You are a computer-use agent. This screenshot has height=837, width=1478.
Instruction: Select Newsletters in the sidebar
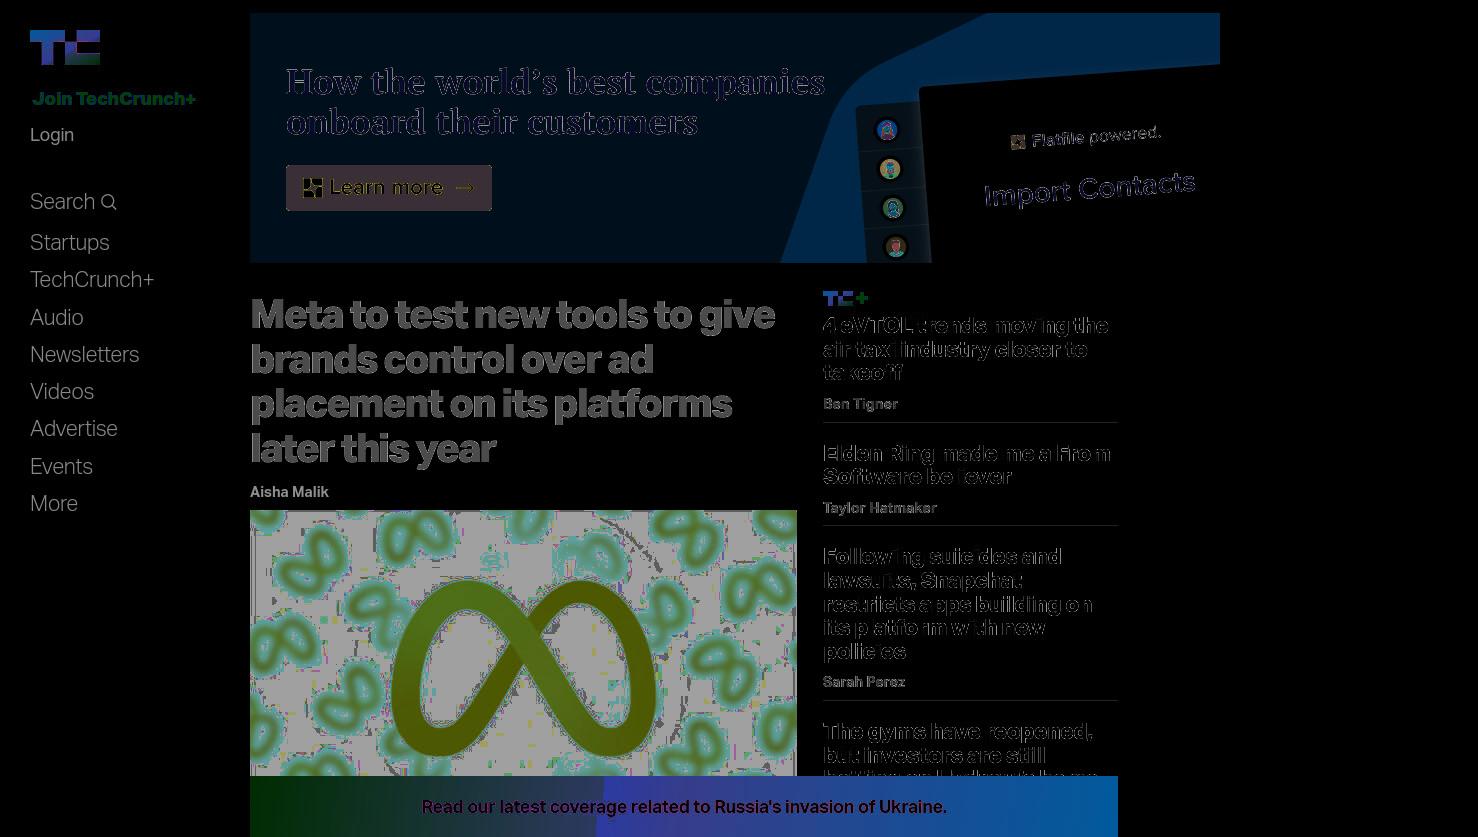pos(85,355)
